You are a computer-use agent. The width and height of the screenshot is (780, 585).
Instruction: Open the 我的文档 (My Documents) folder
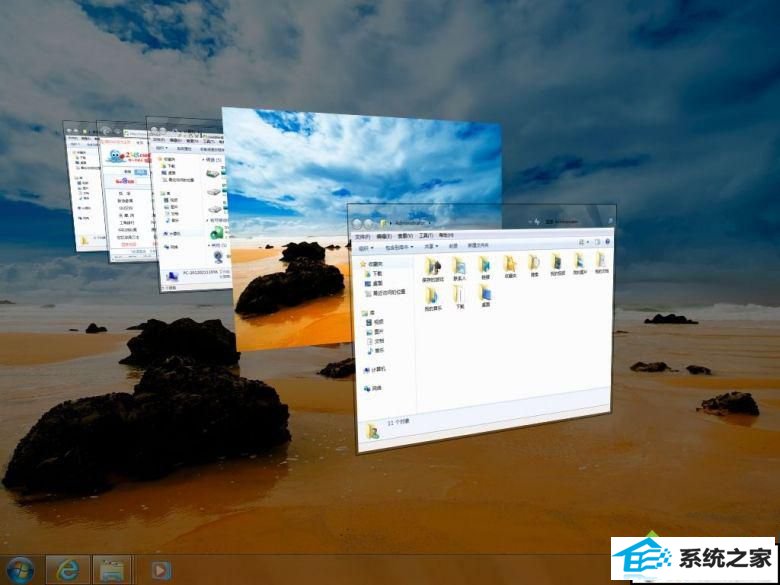[x=601, y=262]
